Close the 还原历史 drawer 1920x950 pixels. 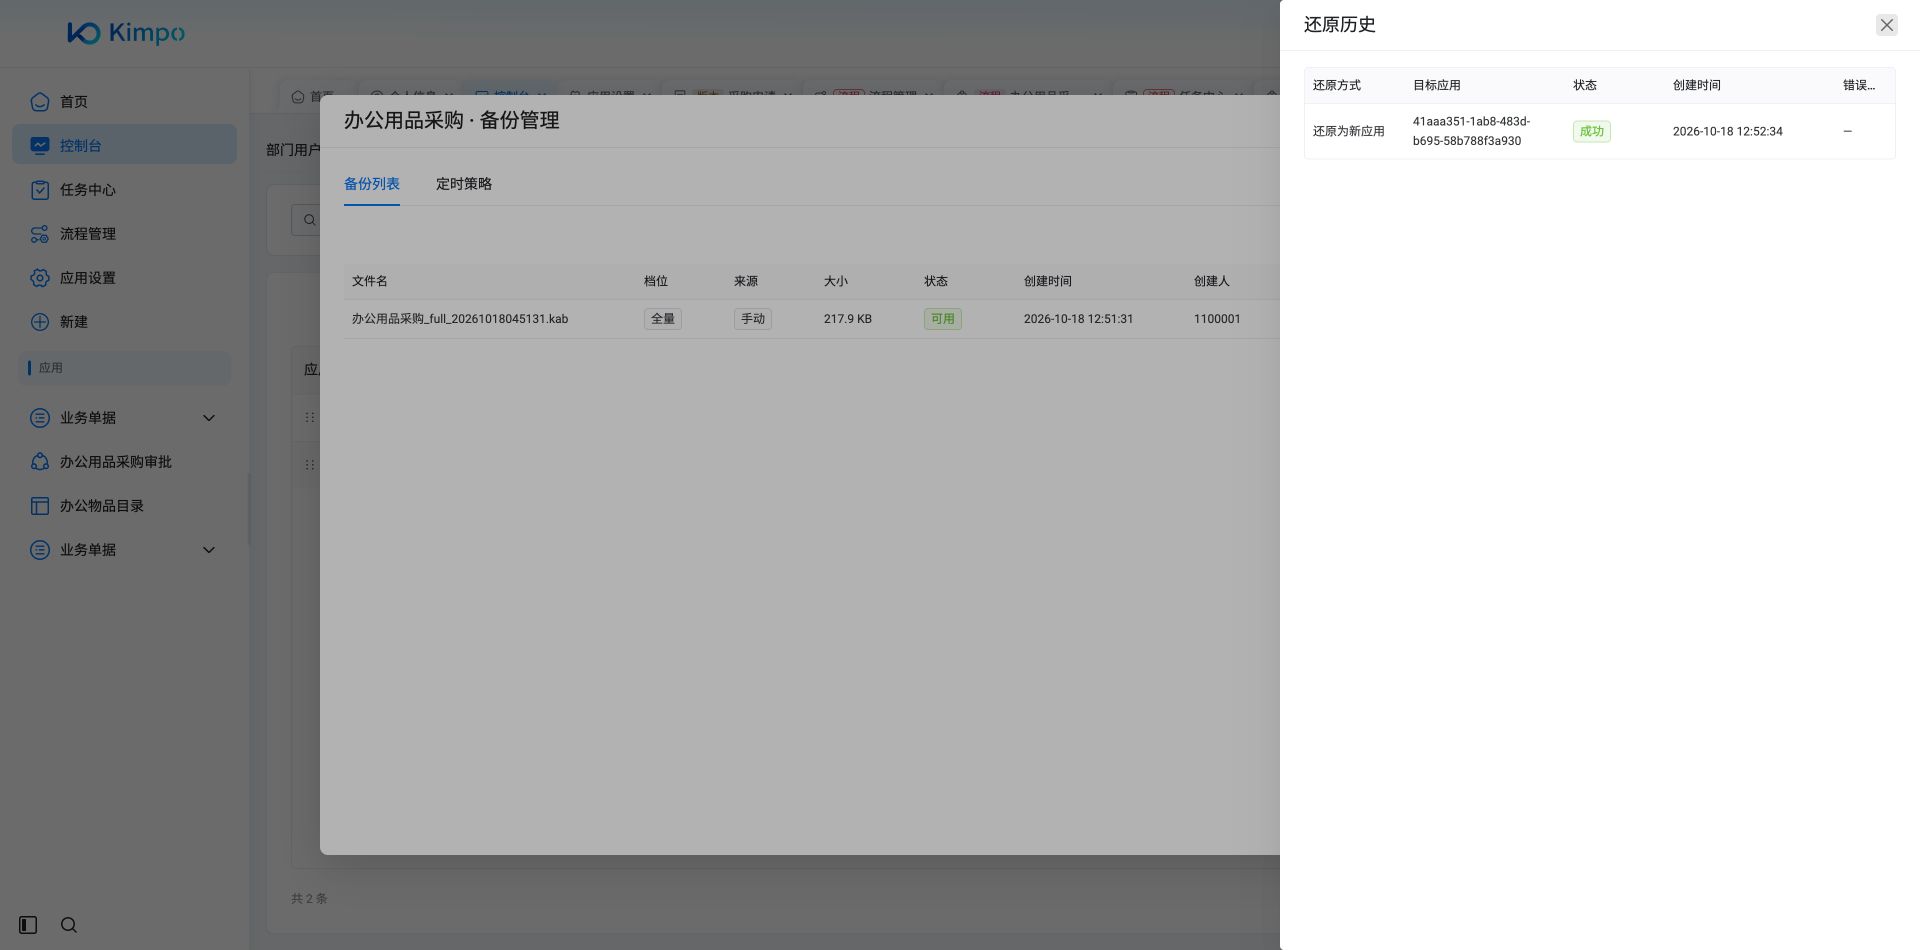coord(1886,25)
